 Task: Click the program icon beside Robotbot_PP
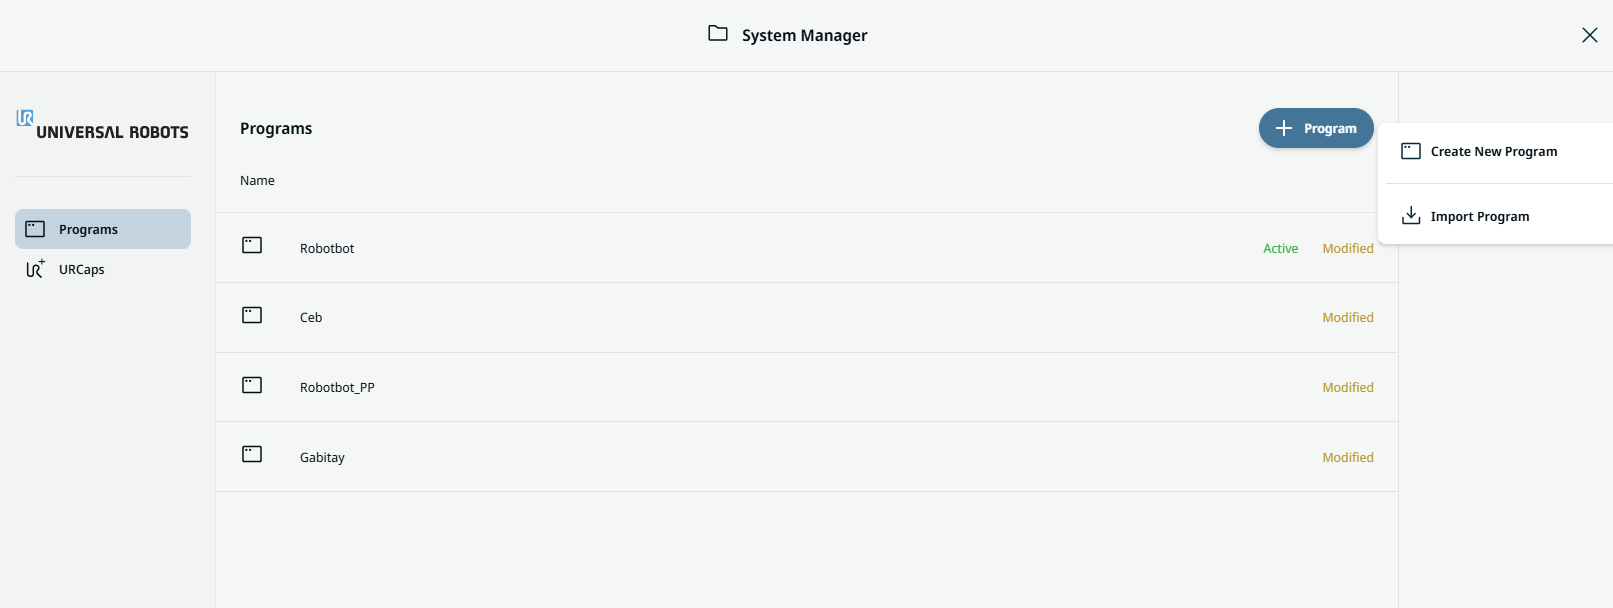tap(252, 385)
